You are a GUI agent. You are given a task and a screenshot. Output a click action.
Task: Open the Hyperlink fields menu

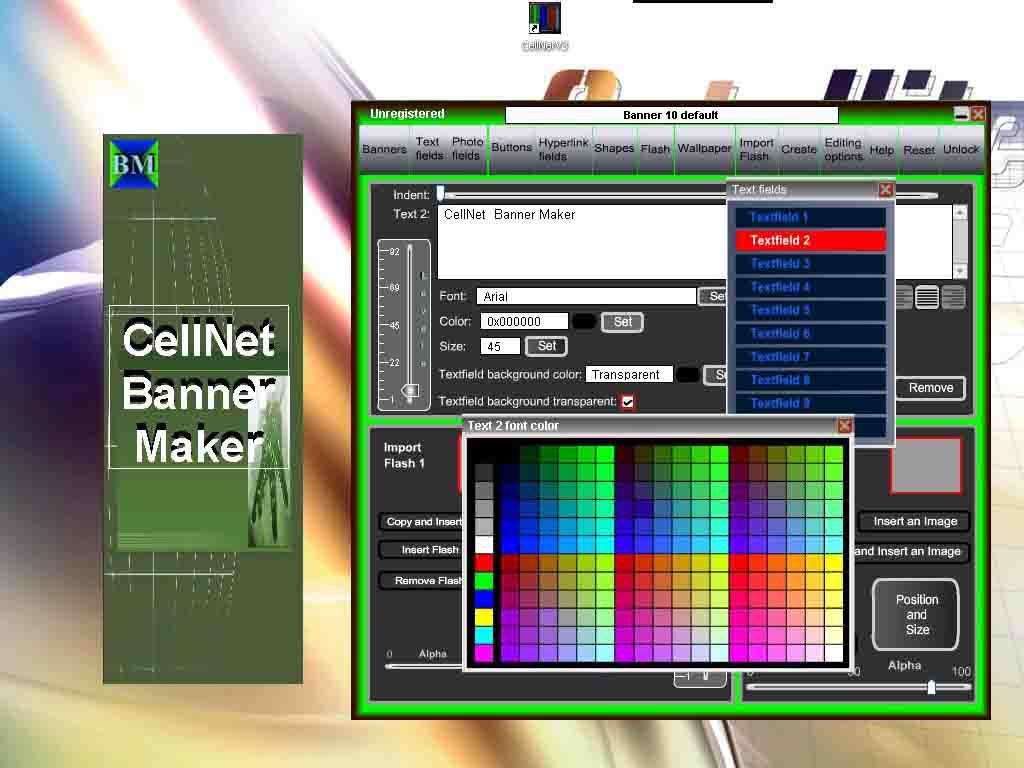(563, 149)
